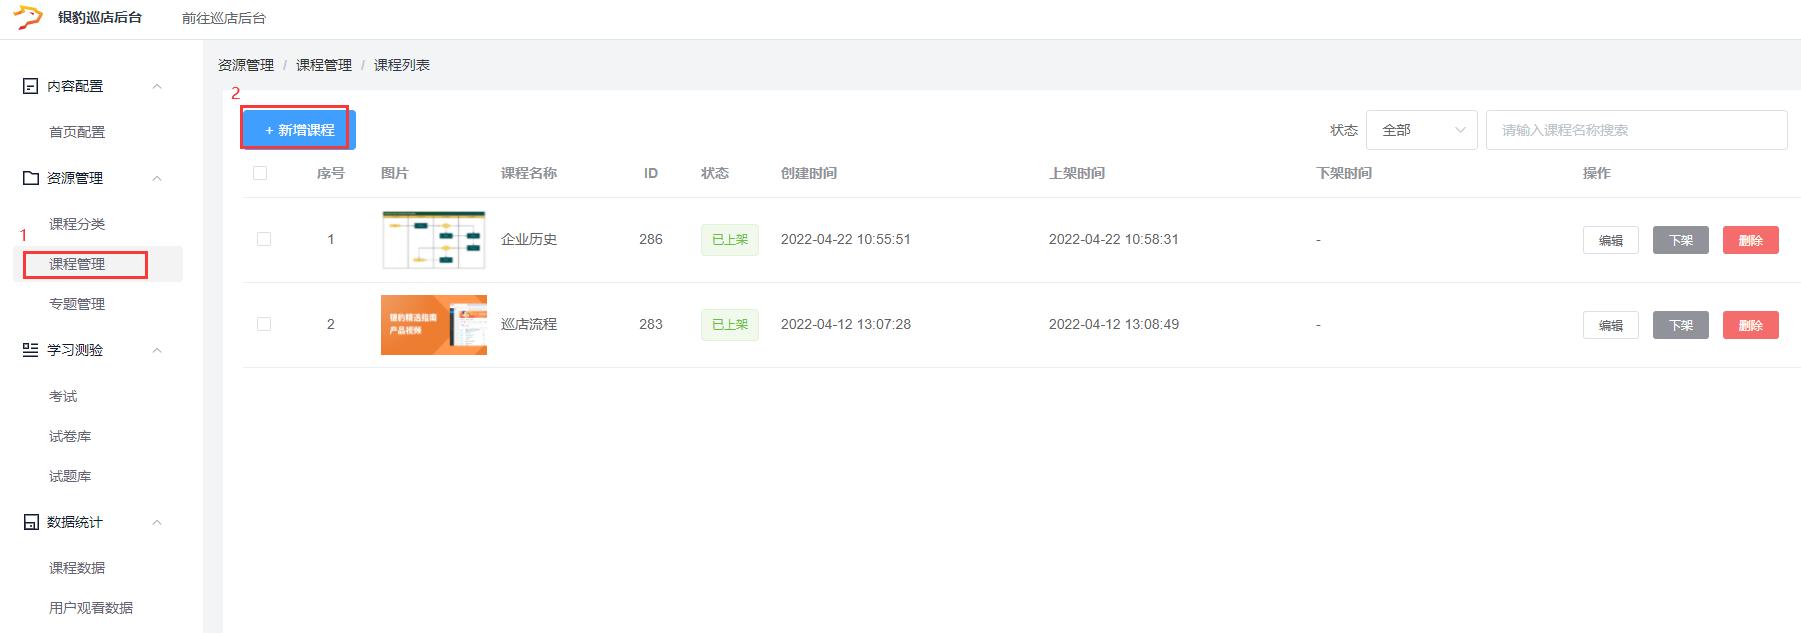Image resolution: width=1801 pixels, height=633 pixels.
Task: Open the 巡店流程 course thumbnail
Action: [x=434, y=325]
